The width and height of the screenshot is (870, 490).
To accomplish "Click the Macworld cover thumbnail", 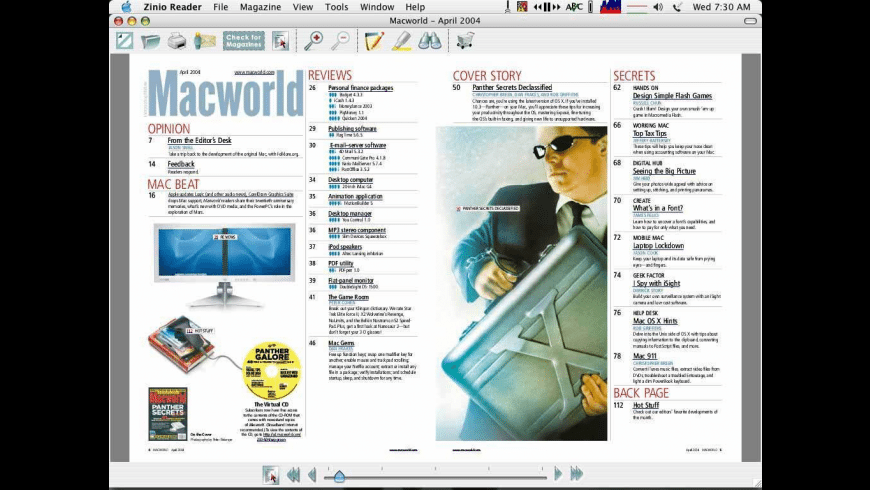I will [x=168, y=414].
